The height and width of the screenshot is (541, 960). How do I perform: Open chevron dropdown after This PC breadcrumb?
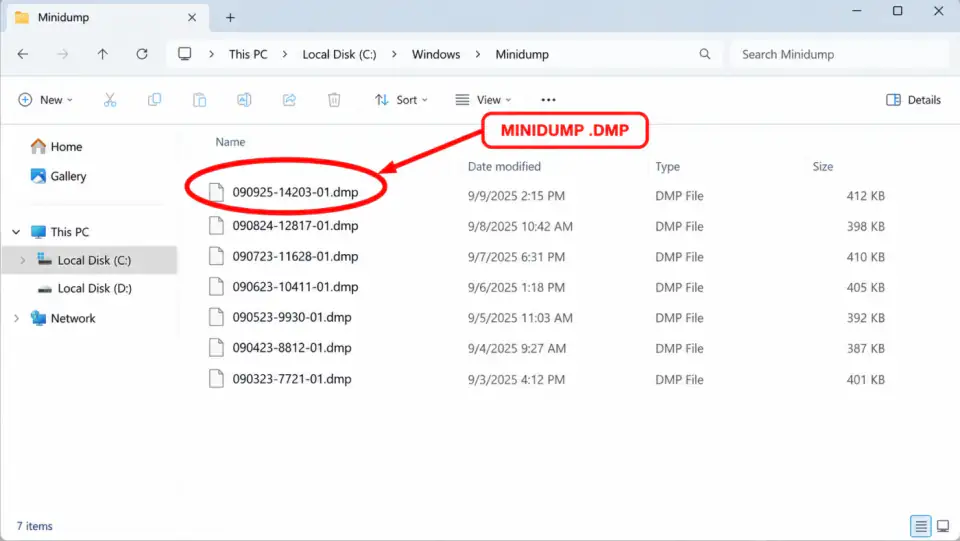pyautogui.click(x=285, y=54)
